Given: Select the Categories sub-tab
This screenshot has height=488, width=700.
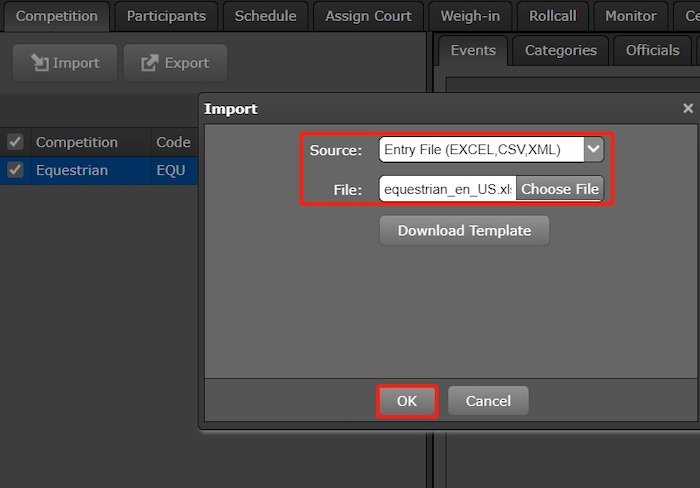Looking at the screenshot, I should pyautogui.click(x=560, y=50).
